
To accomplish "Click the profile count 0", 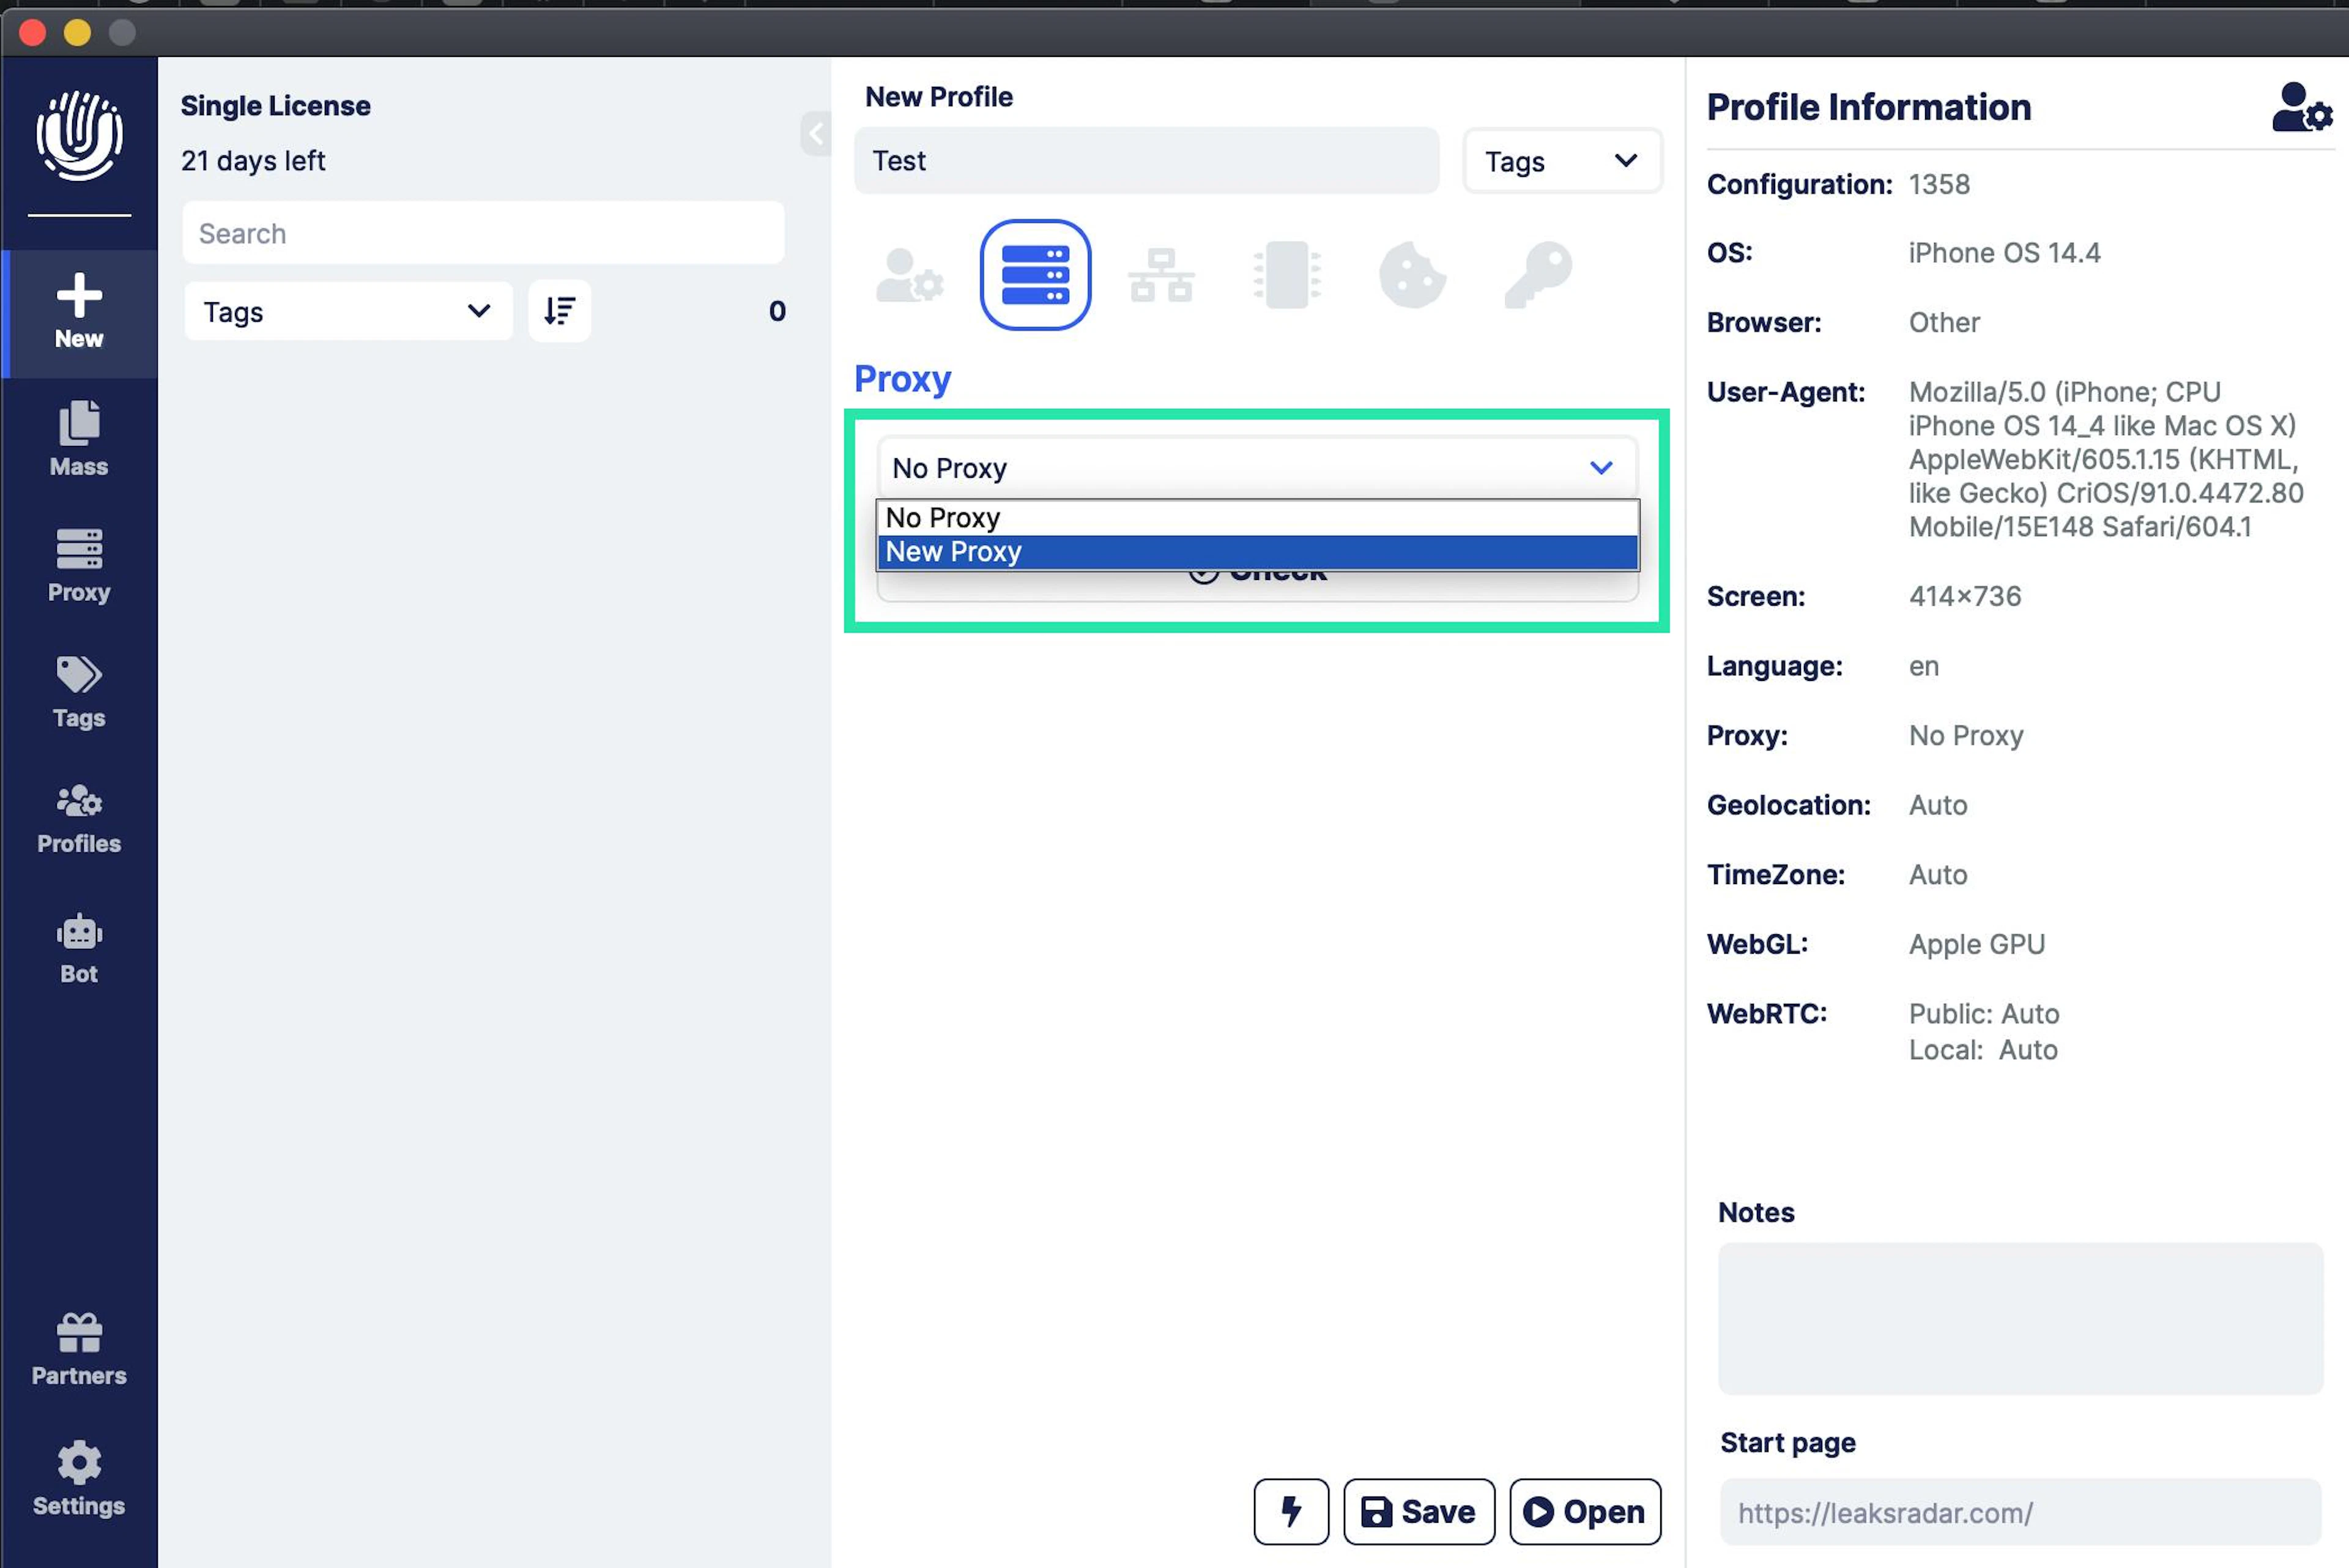I will (x=777, y=311).
